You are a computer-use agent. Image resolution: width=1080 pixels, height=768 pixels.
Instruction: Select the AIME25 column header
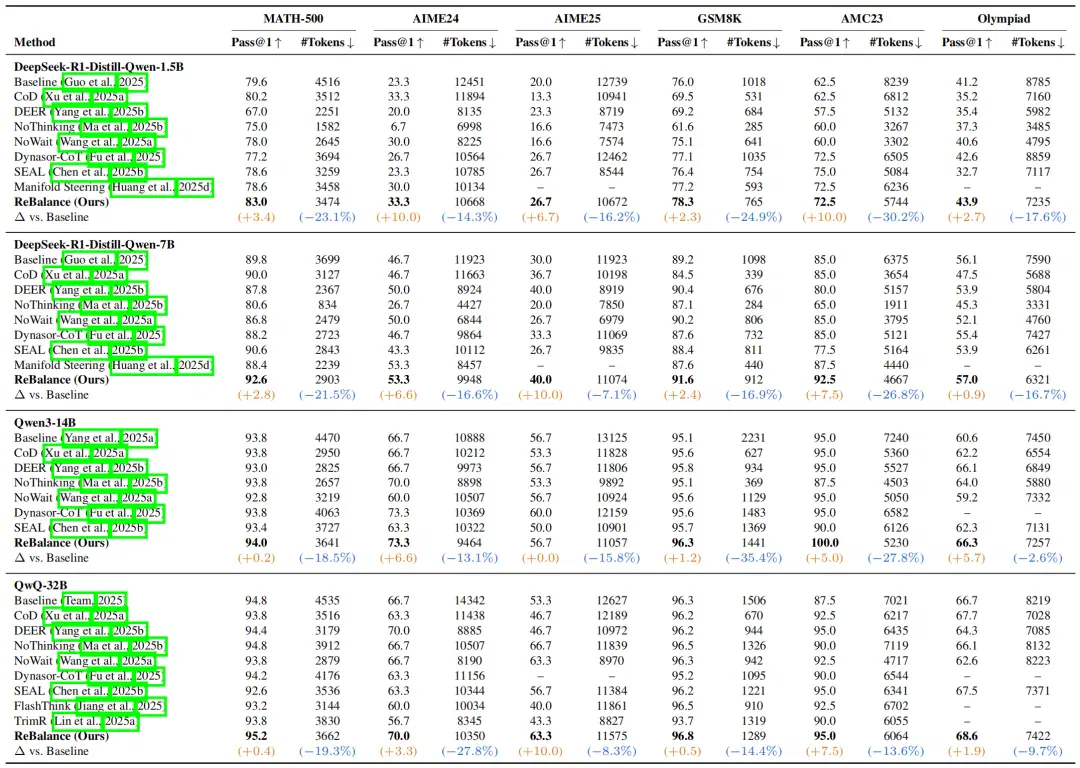[577, 19]
